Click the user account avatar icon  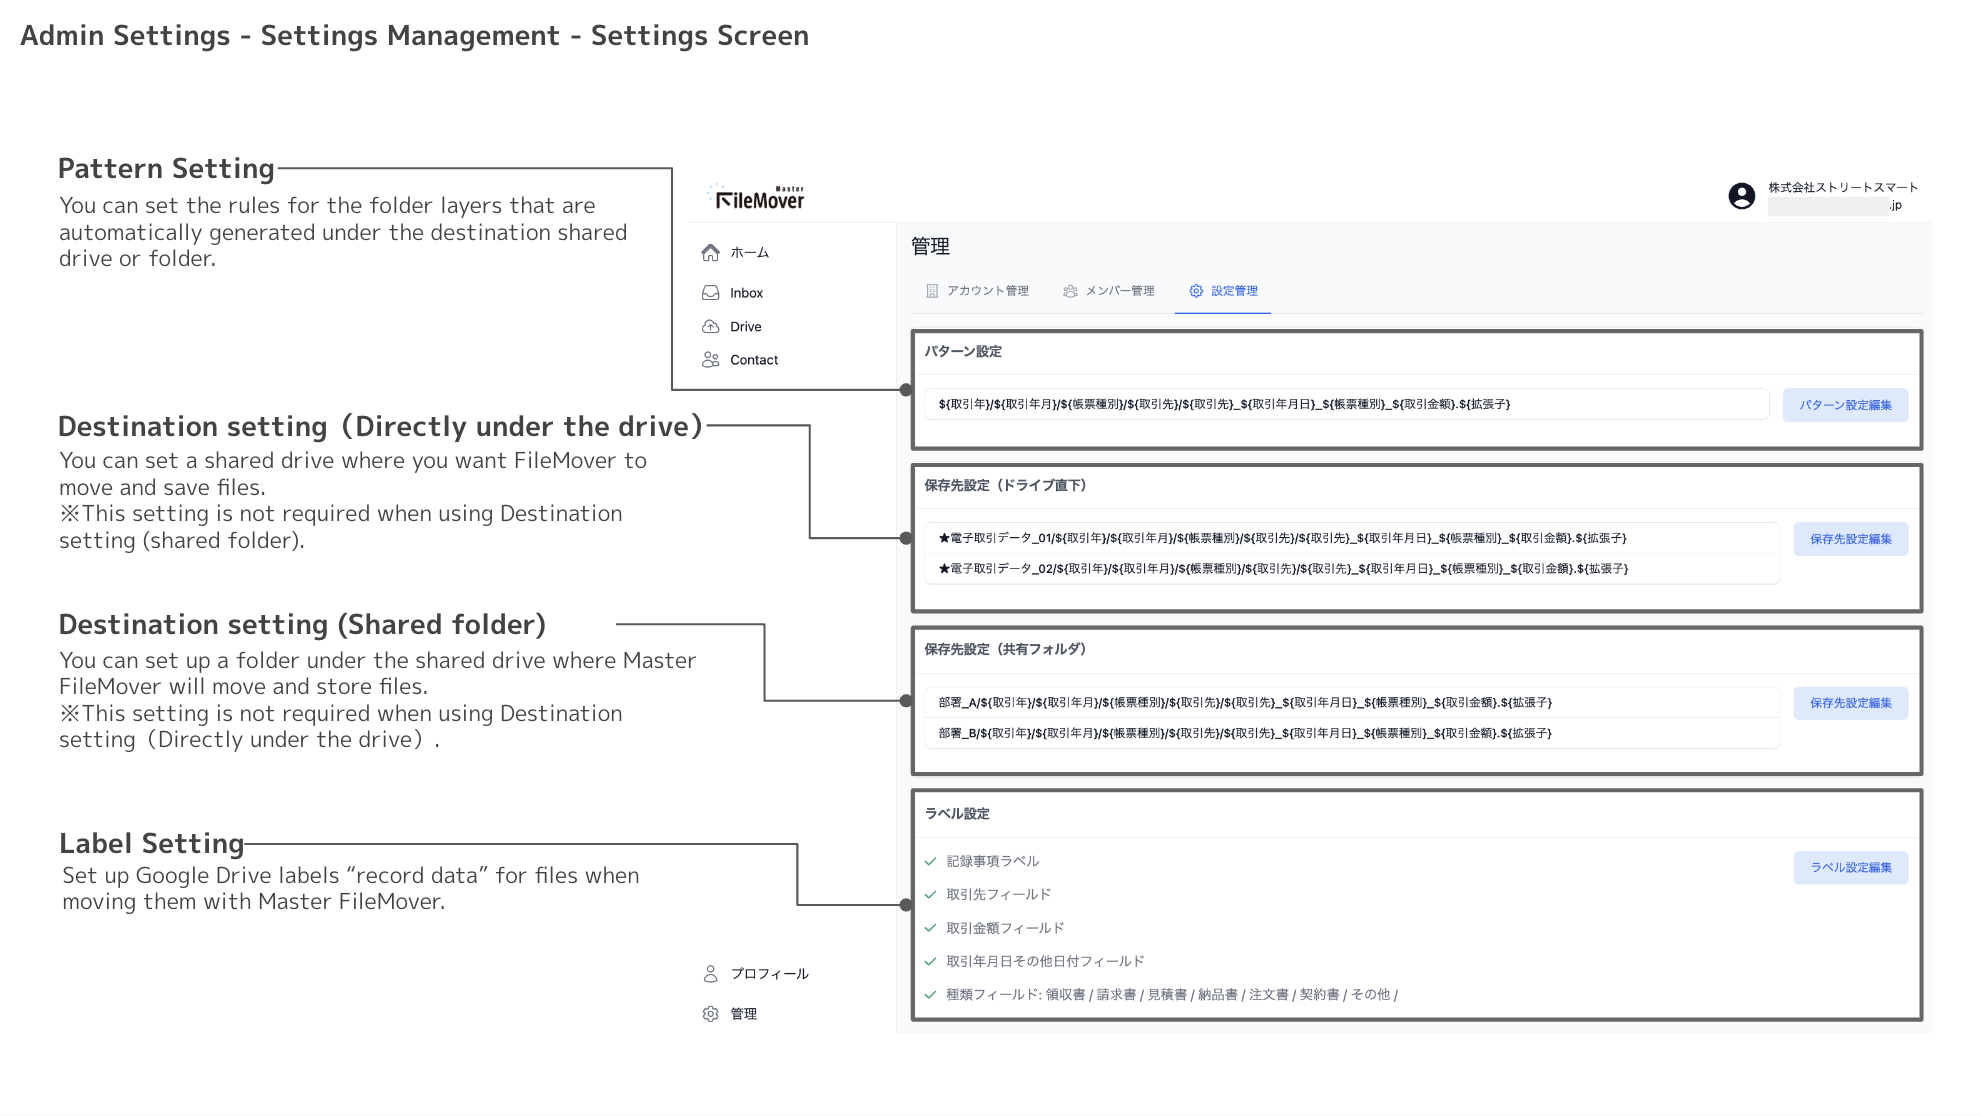pos(1741,196)
